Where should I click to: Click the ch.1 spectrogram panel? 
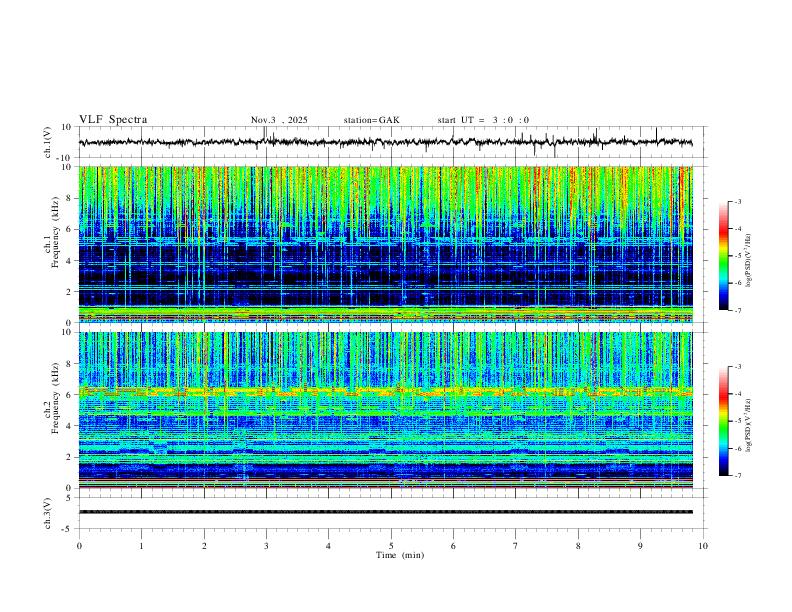click(x=385, y=244)
